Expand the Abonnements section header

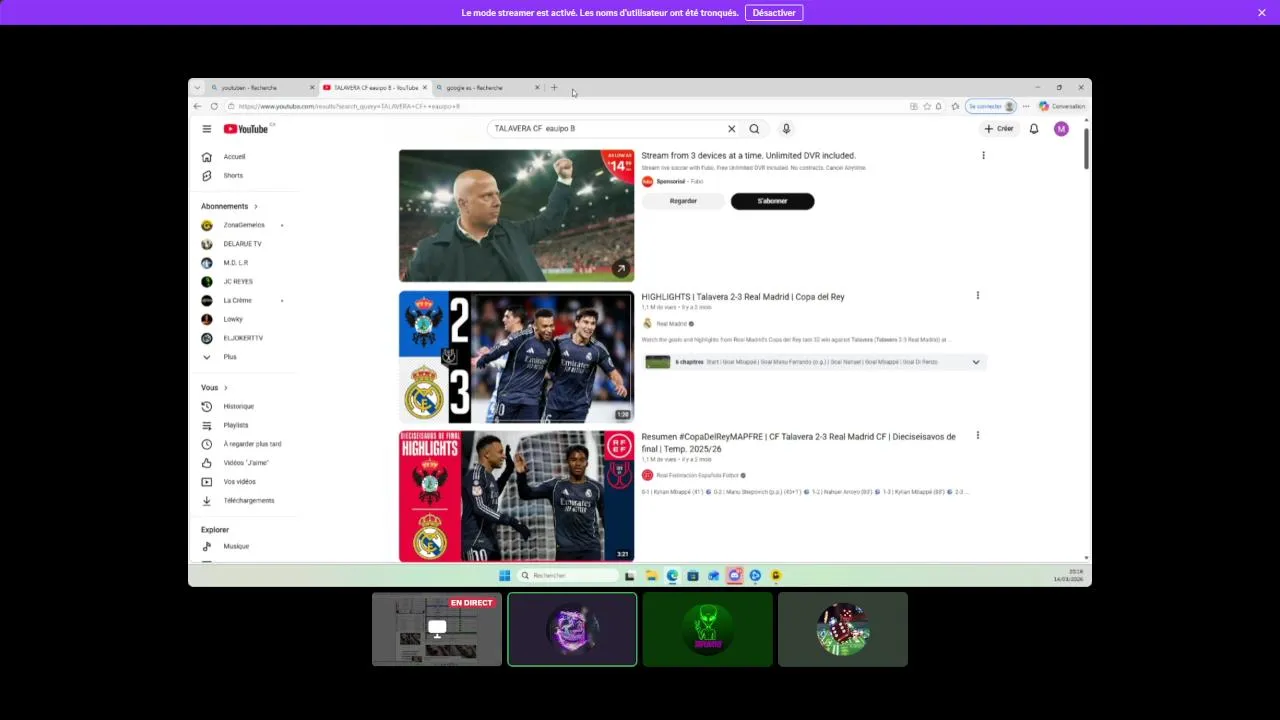(x=229, y=207)
